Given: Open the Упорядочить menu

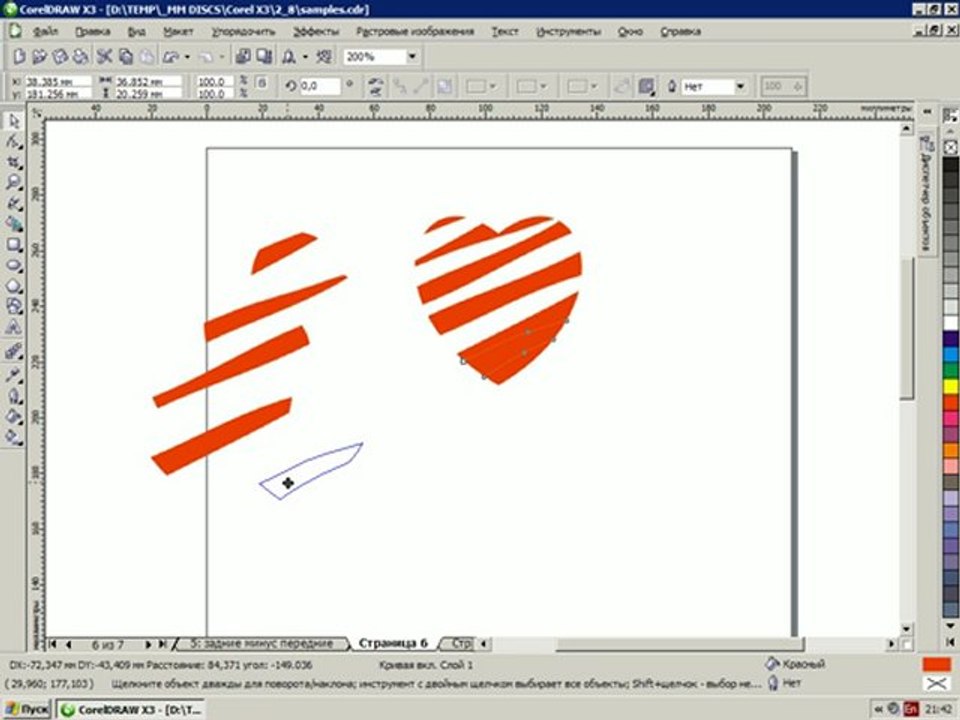Looking at the screenshot, I should coord(243,31).
